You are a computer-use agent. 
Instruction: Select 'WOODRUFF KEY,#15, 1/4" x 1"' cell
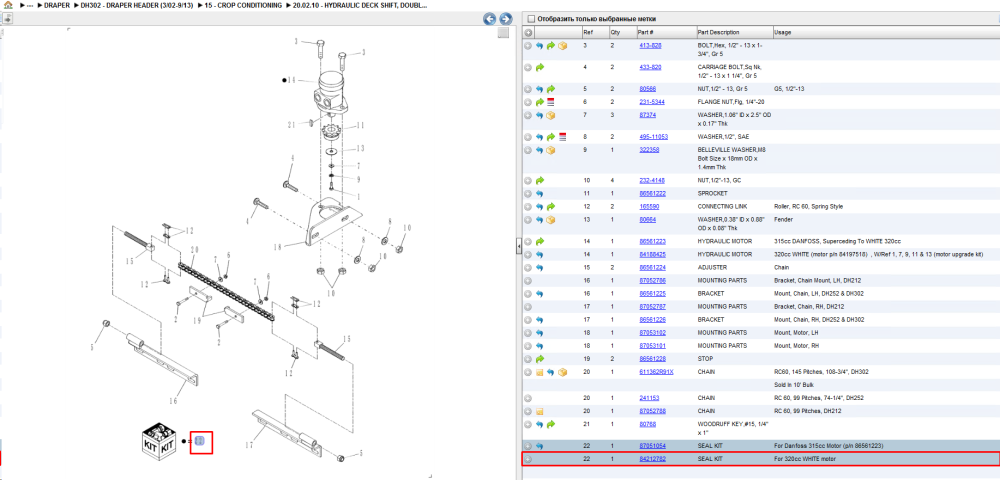click(x=733, y=428)
